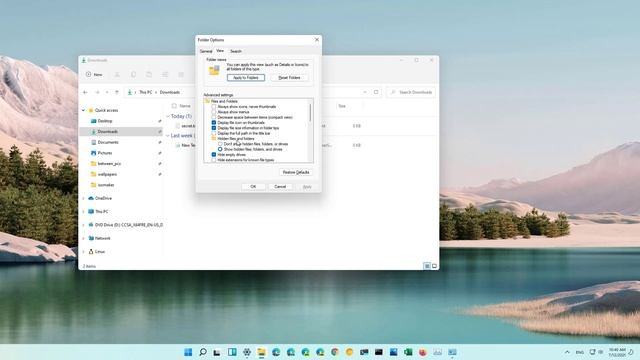Open the Excel icon on the taskbar

(408, 352)
